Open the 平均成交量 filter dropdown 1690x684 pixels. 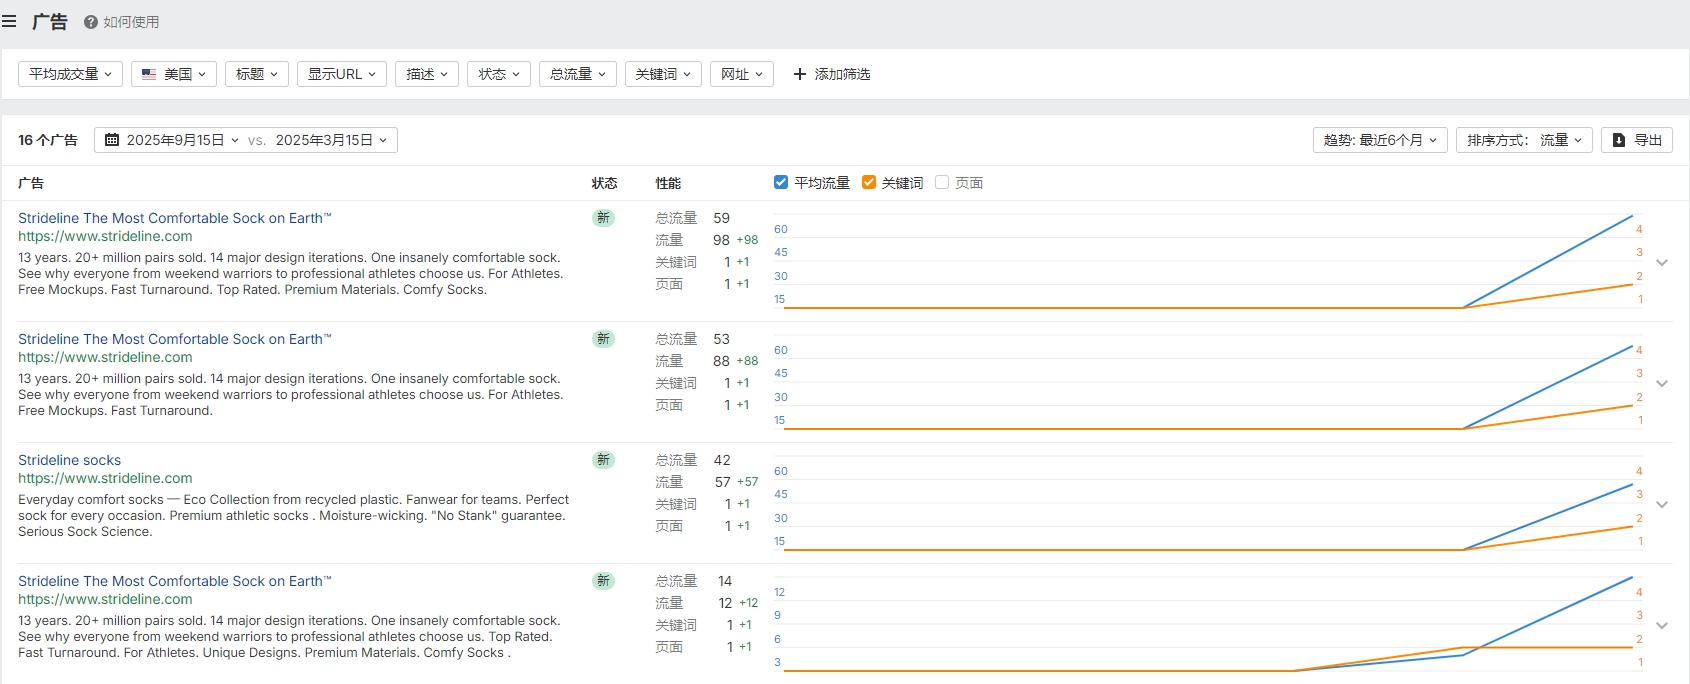(x=70, y=74)
